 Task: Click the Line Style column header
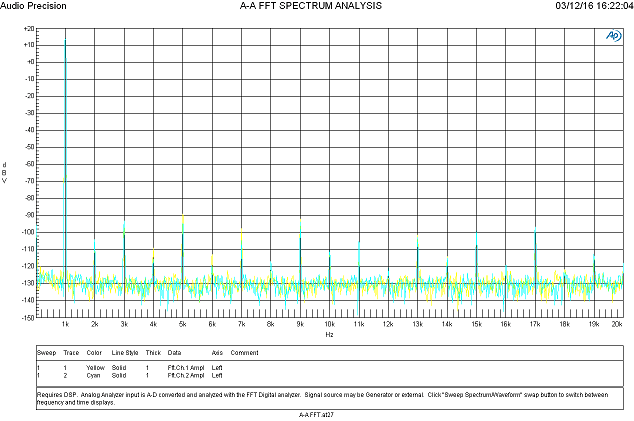pyautogui.click(x=125, y=353)
